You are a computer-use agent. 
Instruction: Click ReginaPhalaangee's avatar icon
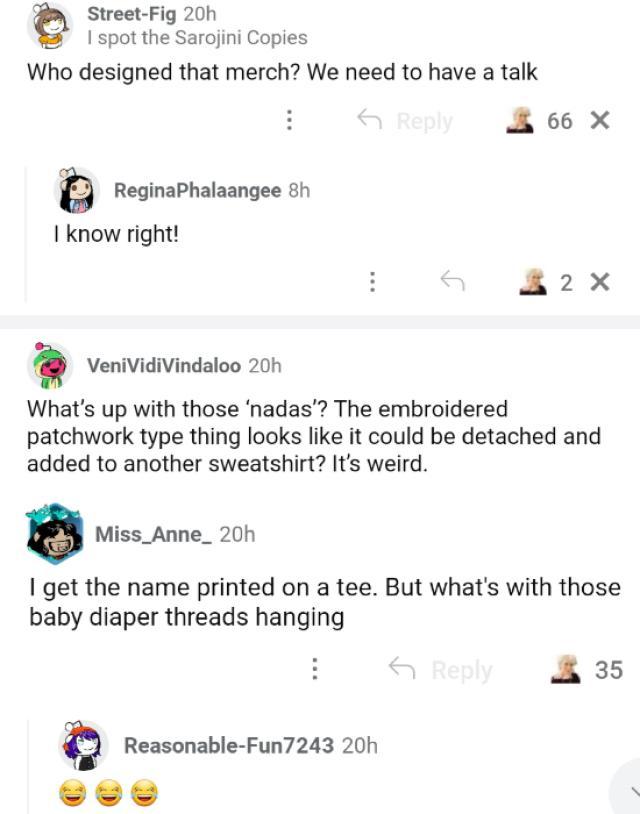click(x=76, y=190)
